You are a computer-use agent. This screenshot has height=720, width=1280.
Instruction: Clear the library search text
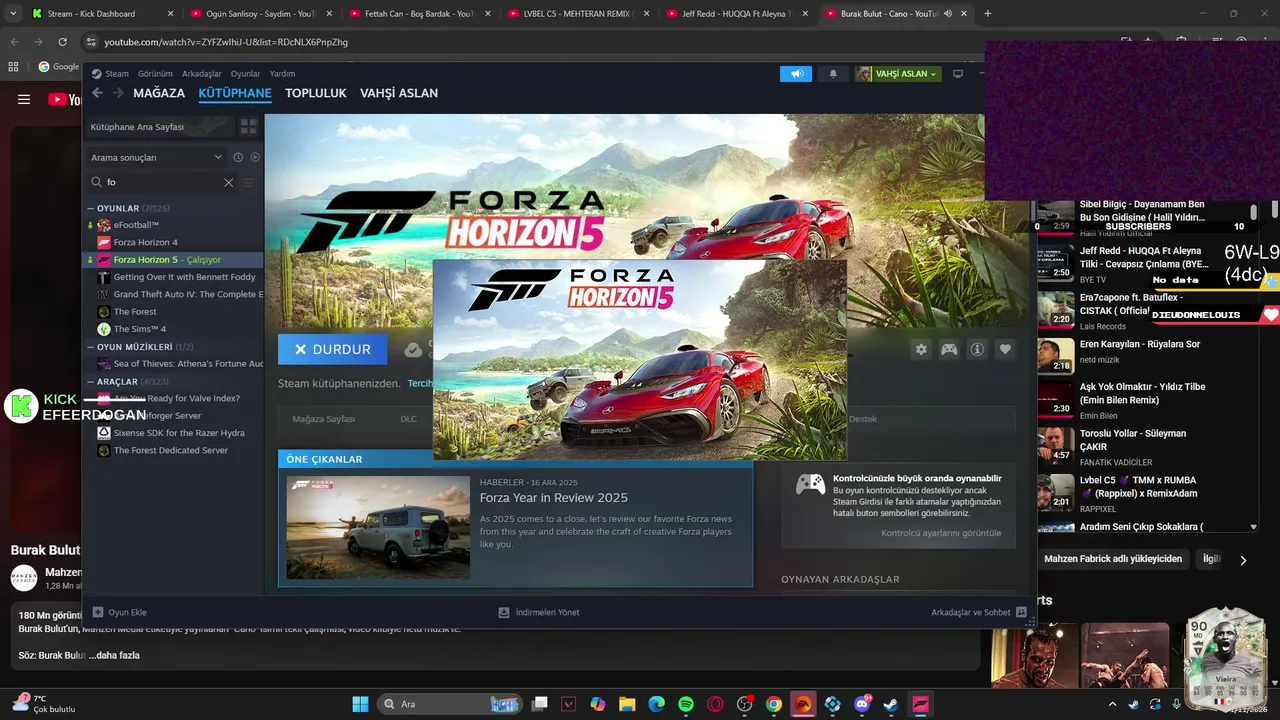point(228,183)
